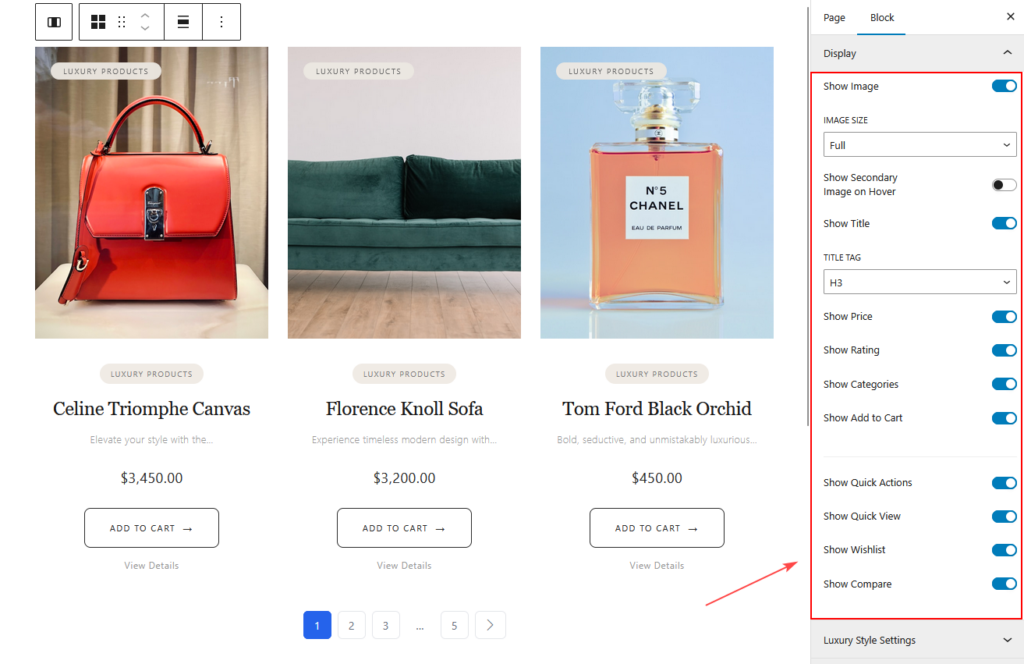Image resolution: width=1024 pixels, height=664 pixels.
Task: Disable the Show Image toggle
Action: coord(1004,86)
